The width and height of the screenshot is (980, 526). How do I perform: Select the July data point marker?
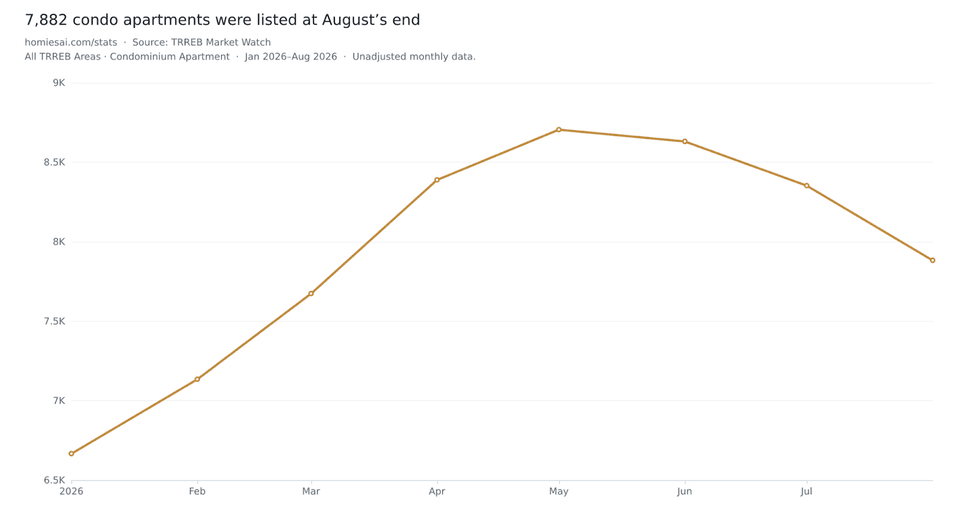pos(807,186)
